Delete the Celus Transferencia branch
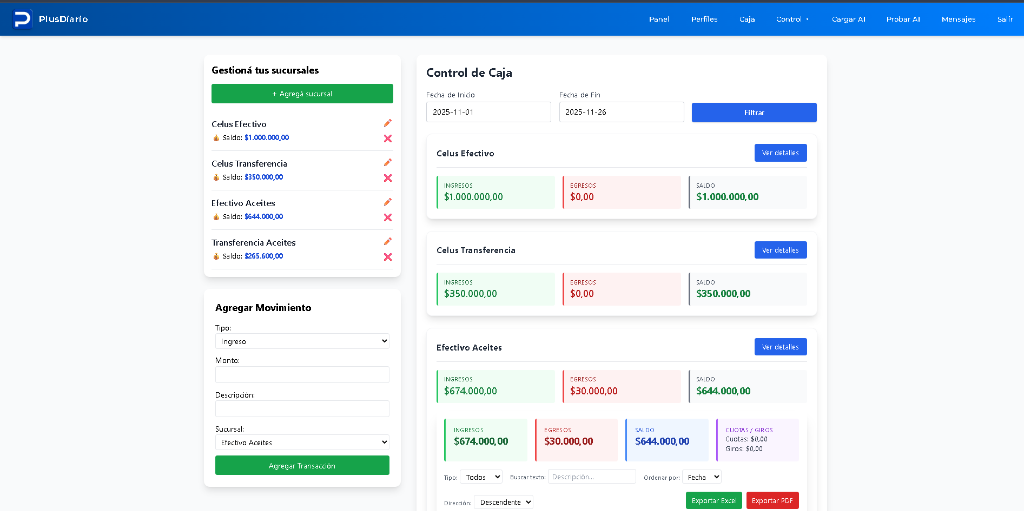1024x511 pixels. (x=388, y=178)
